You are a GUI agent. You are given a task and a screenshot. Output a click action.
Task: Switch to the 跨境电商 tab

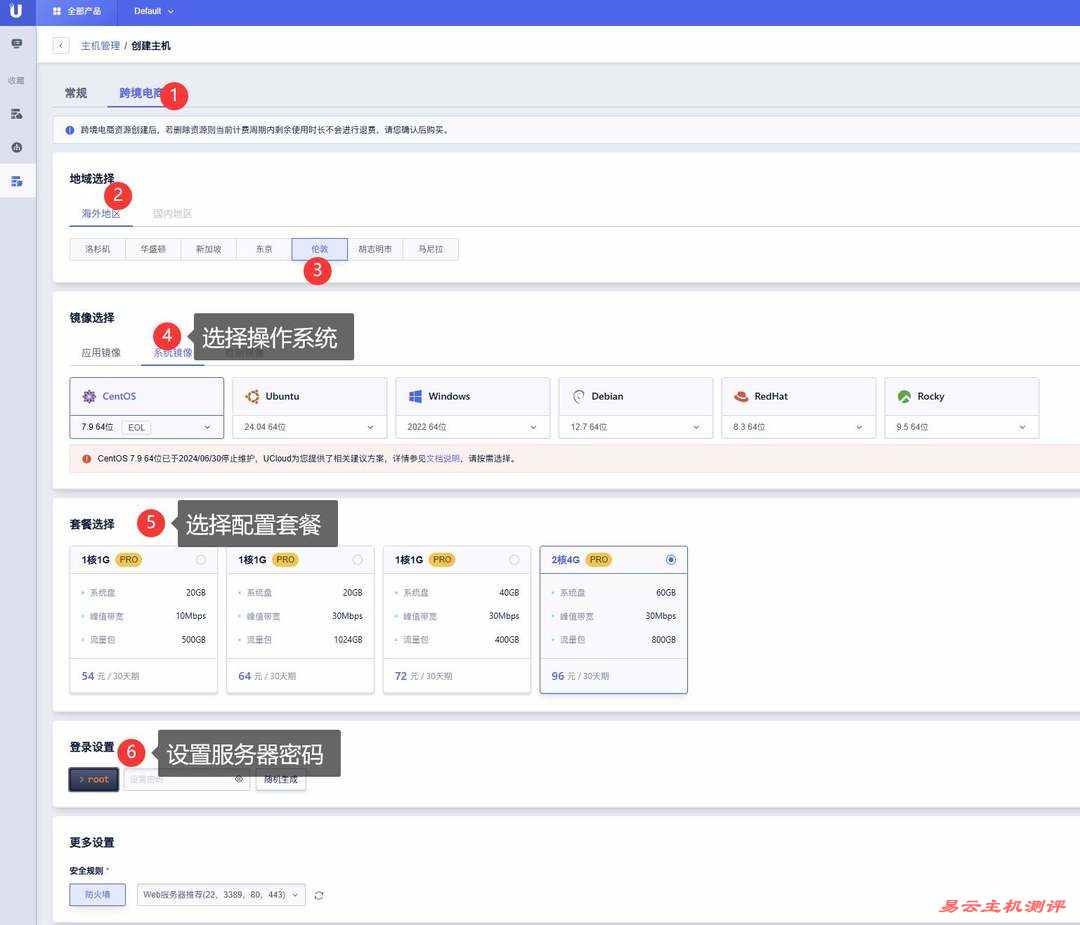[141, 93]
